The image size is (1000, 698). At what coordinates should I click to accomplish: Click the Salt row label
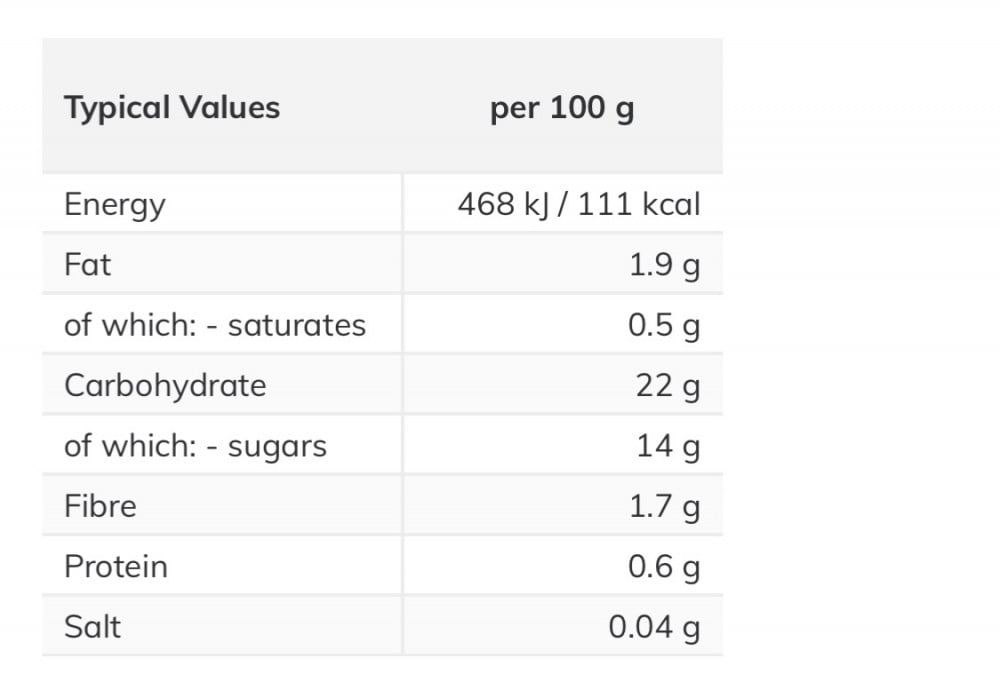(x=92, y=627)
